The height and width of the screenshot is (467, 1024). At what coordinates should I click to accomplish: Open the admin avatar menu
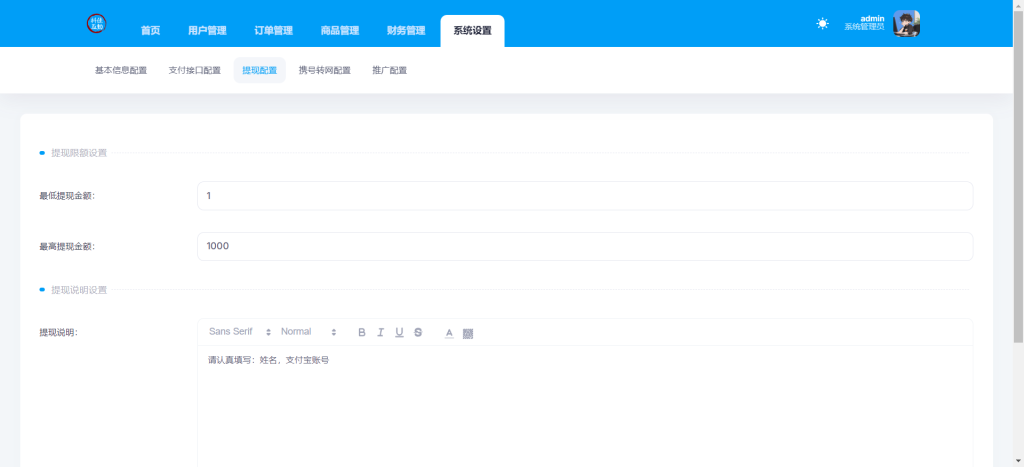pos(906,24)
